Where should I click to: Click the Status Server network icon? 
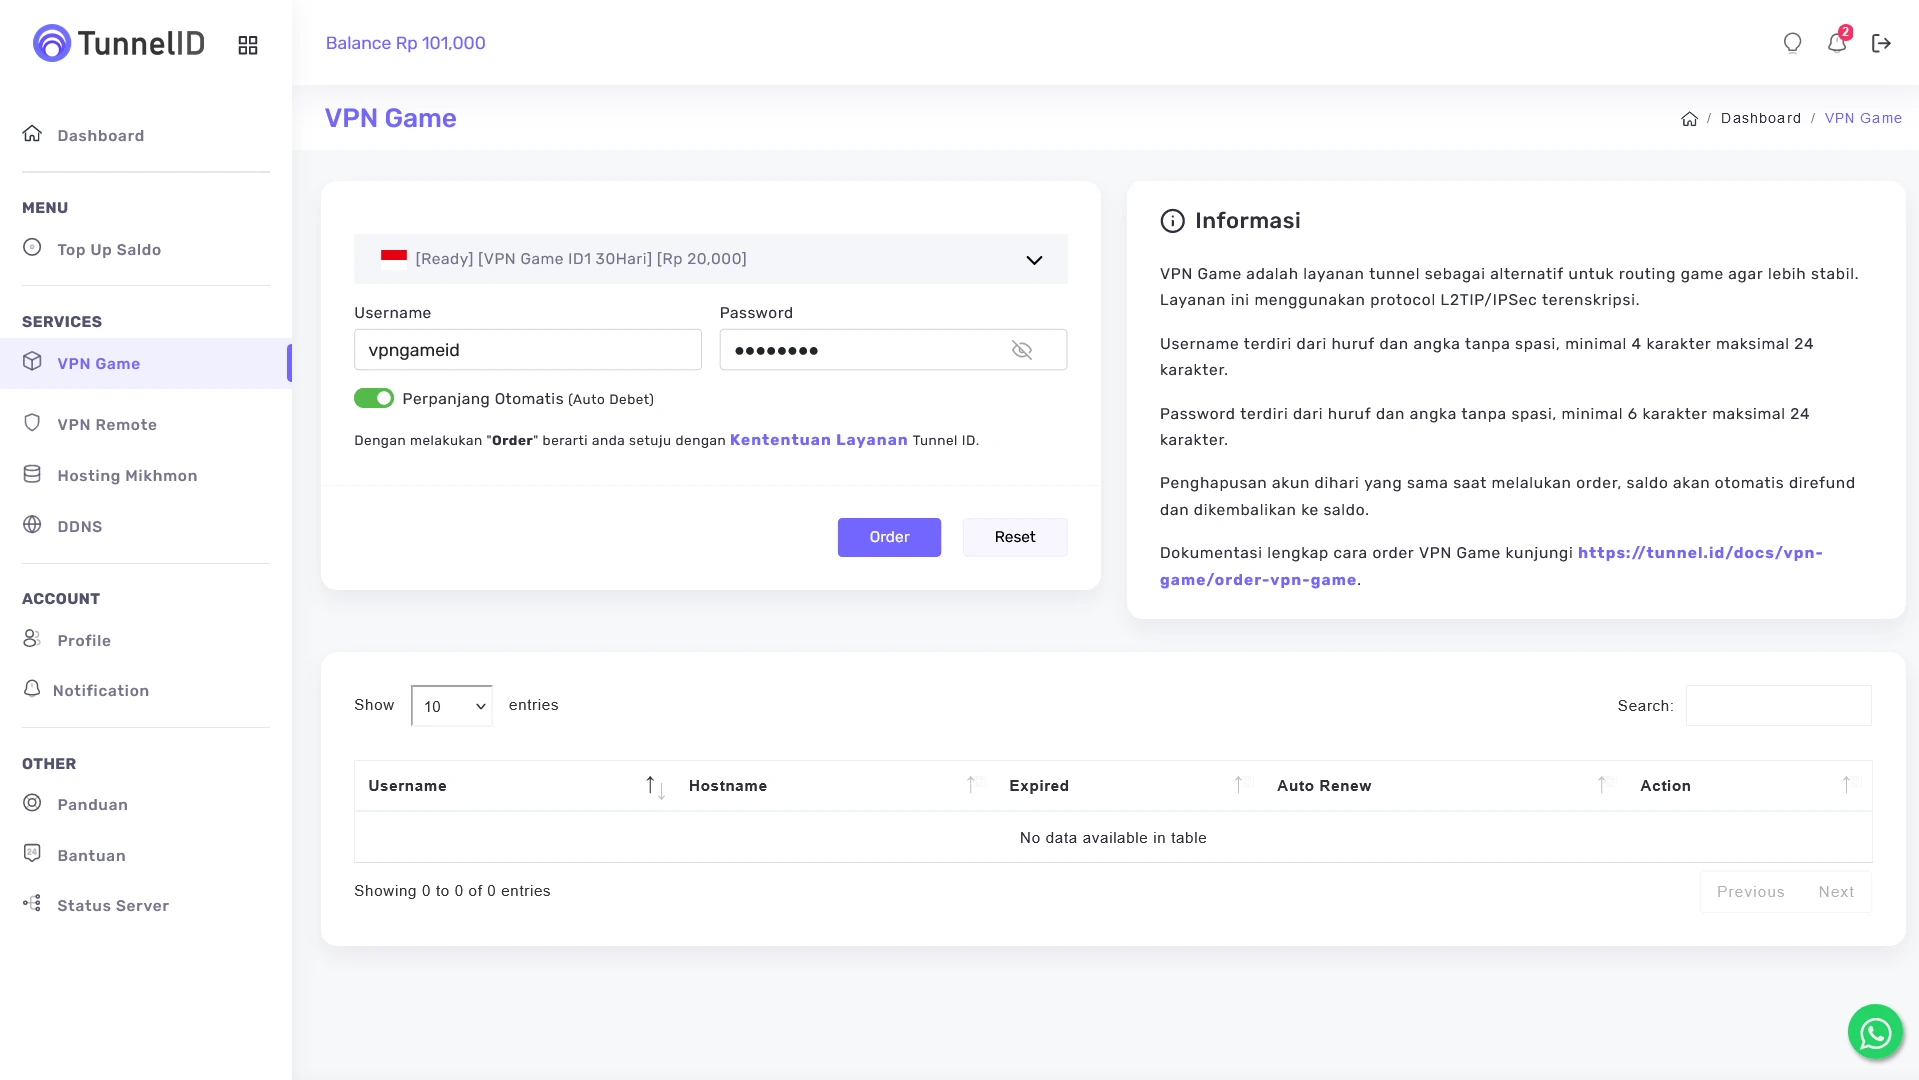(x=32, y=903)
